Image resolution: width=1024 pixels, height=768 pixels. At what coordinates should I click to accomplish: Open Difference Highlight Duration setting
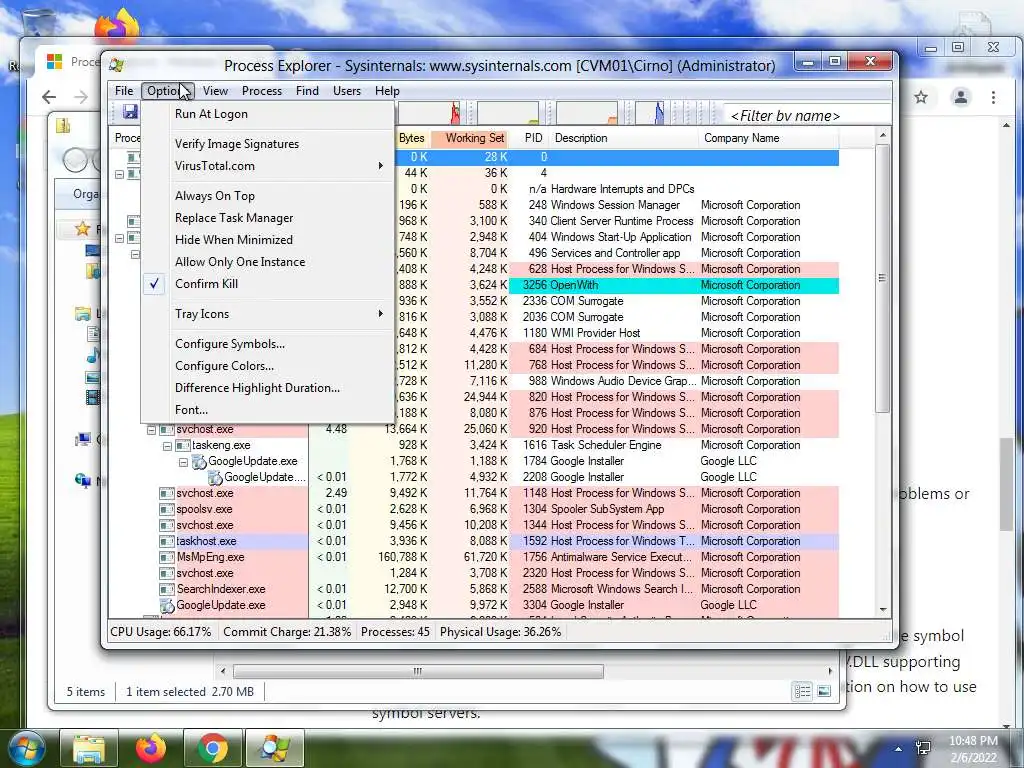pyautogui.click(x=268, y=388)
